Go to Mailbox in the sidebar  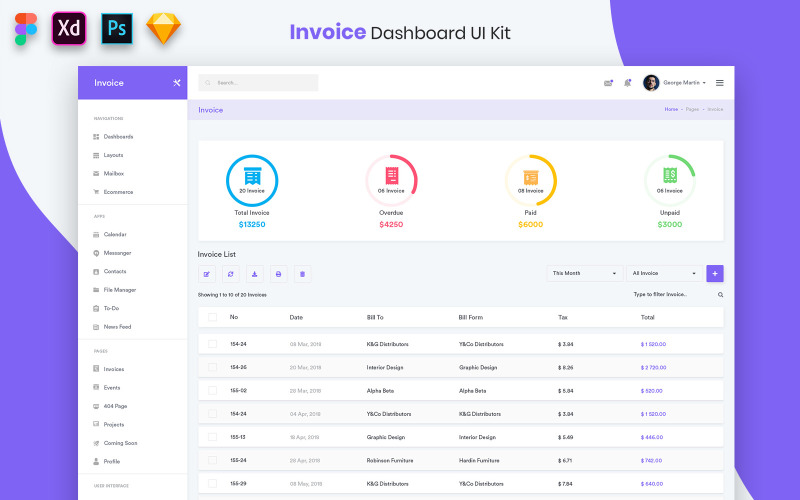click(113, 173)
